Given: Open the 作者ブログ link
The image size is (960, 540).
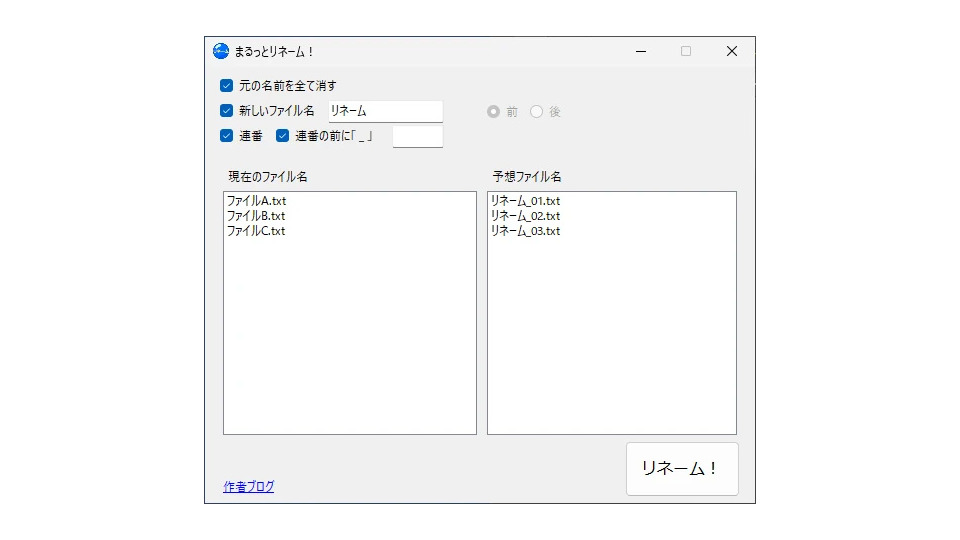Looking at the screenshot, I should pos(249,487).
